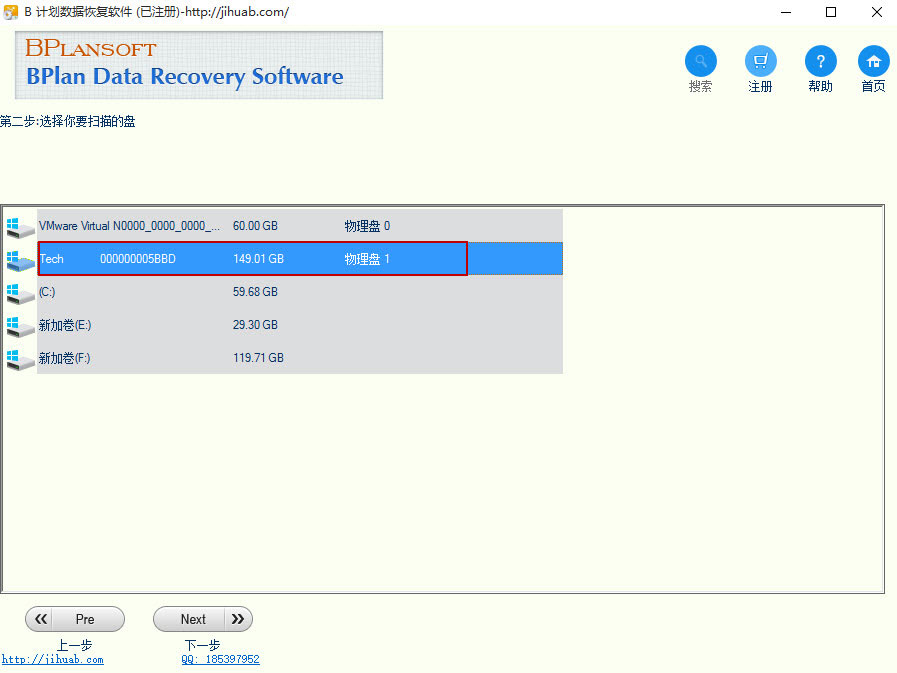Click the (C:) drive icon

19,293
